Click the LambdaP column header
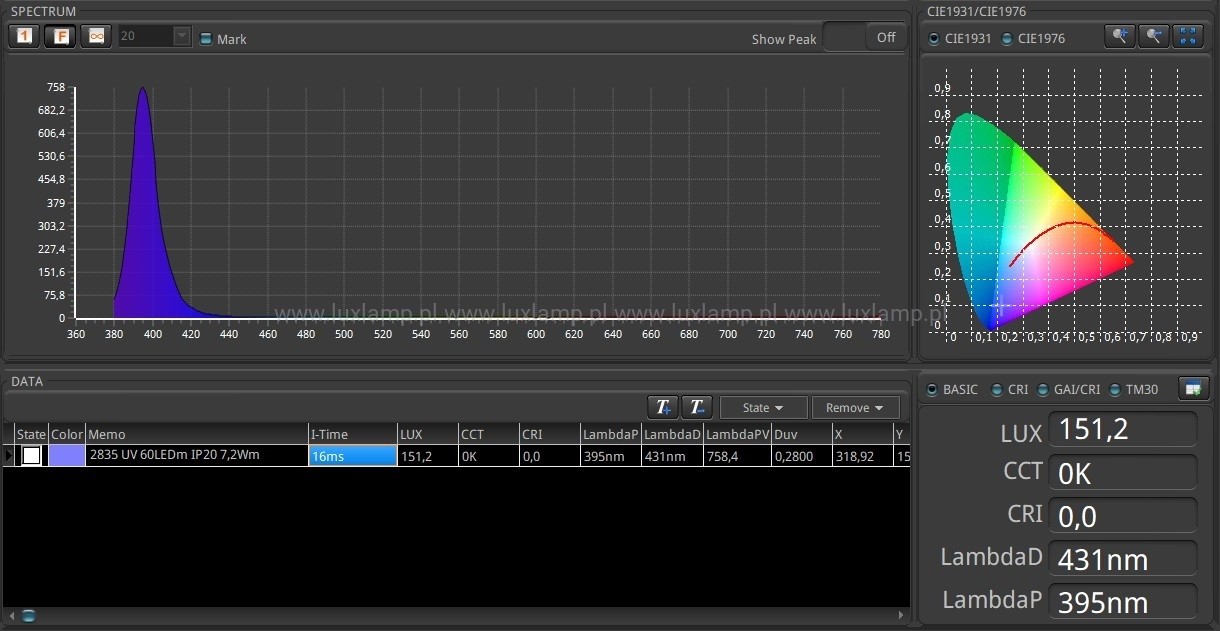 click(x=610, y=434)
